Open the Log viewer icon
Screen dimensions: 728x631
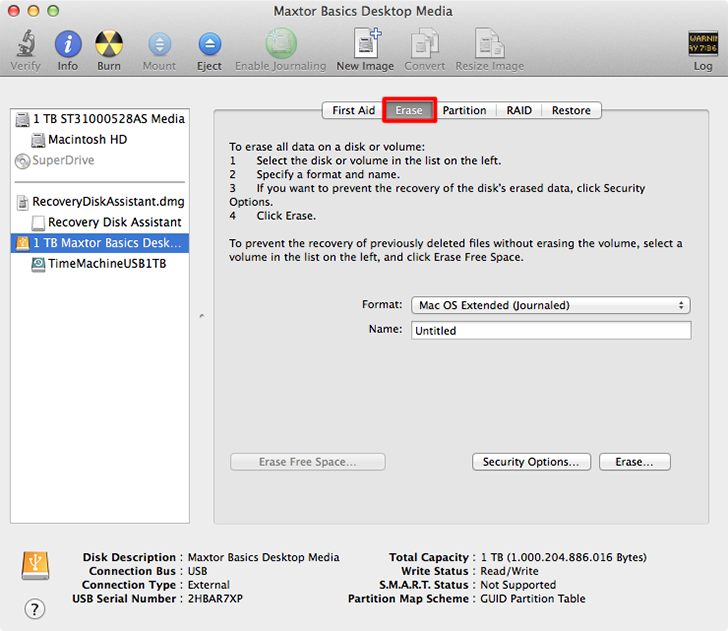pos(702,43)
